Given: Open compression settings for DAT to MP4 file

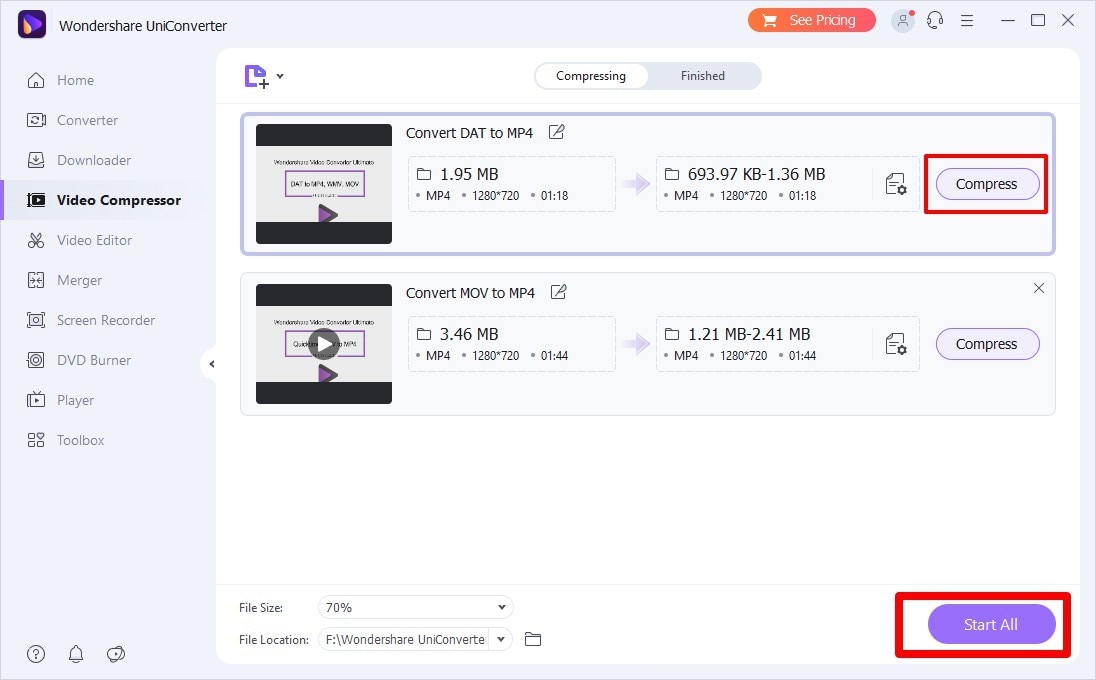Looking at the screenshot, I should point(895,184).
